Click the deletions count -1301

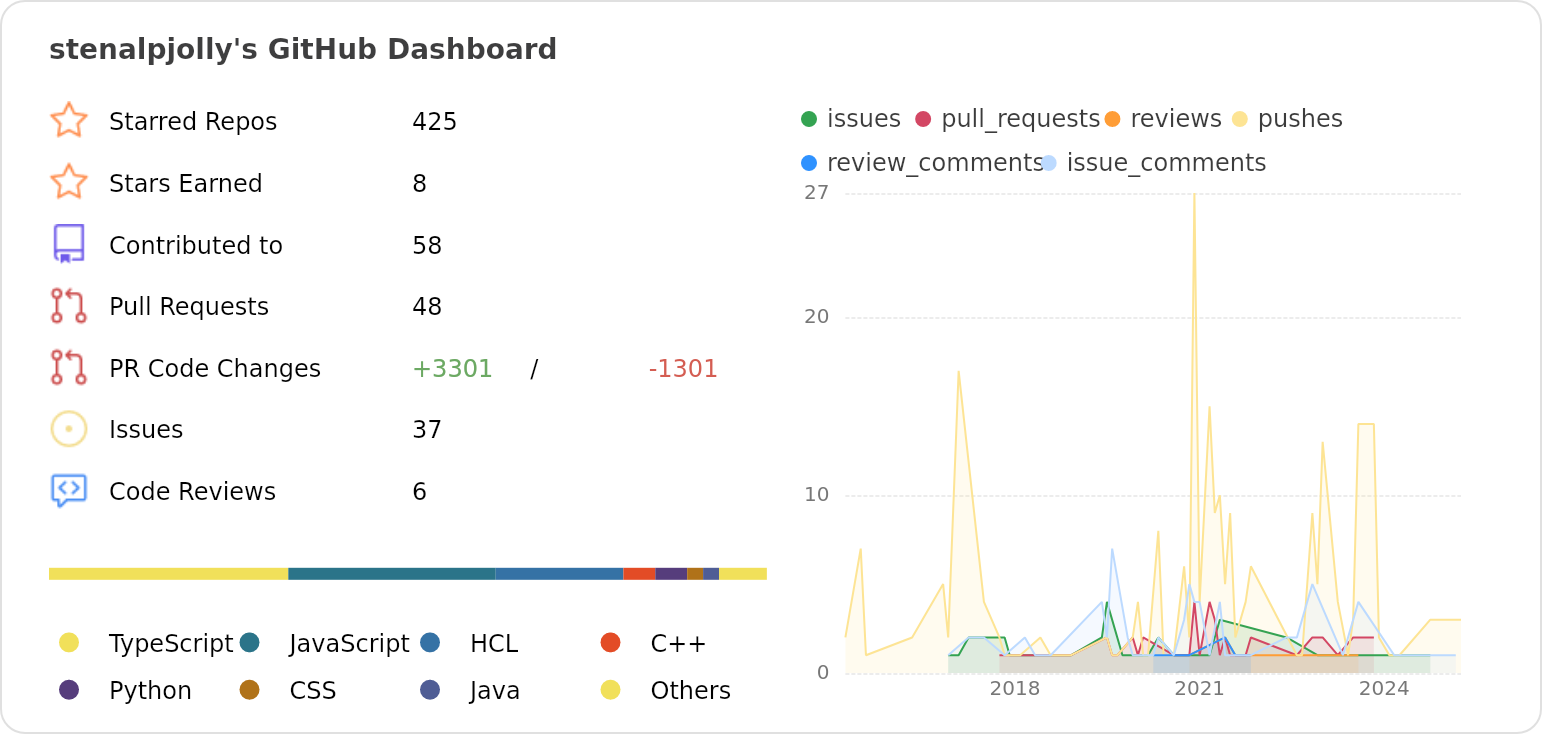pos(683,369)
